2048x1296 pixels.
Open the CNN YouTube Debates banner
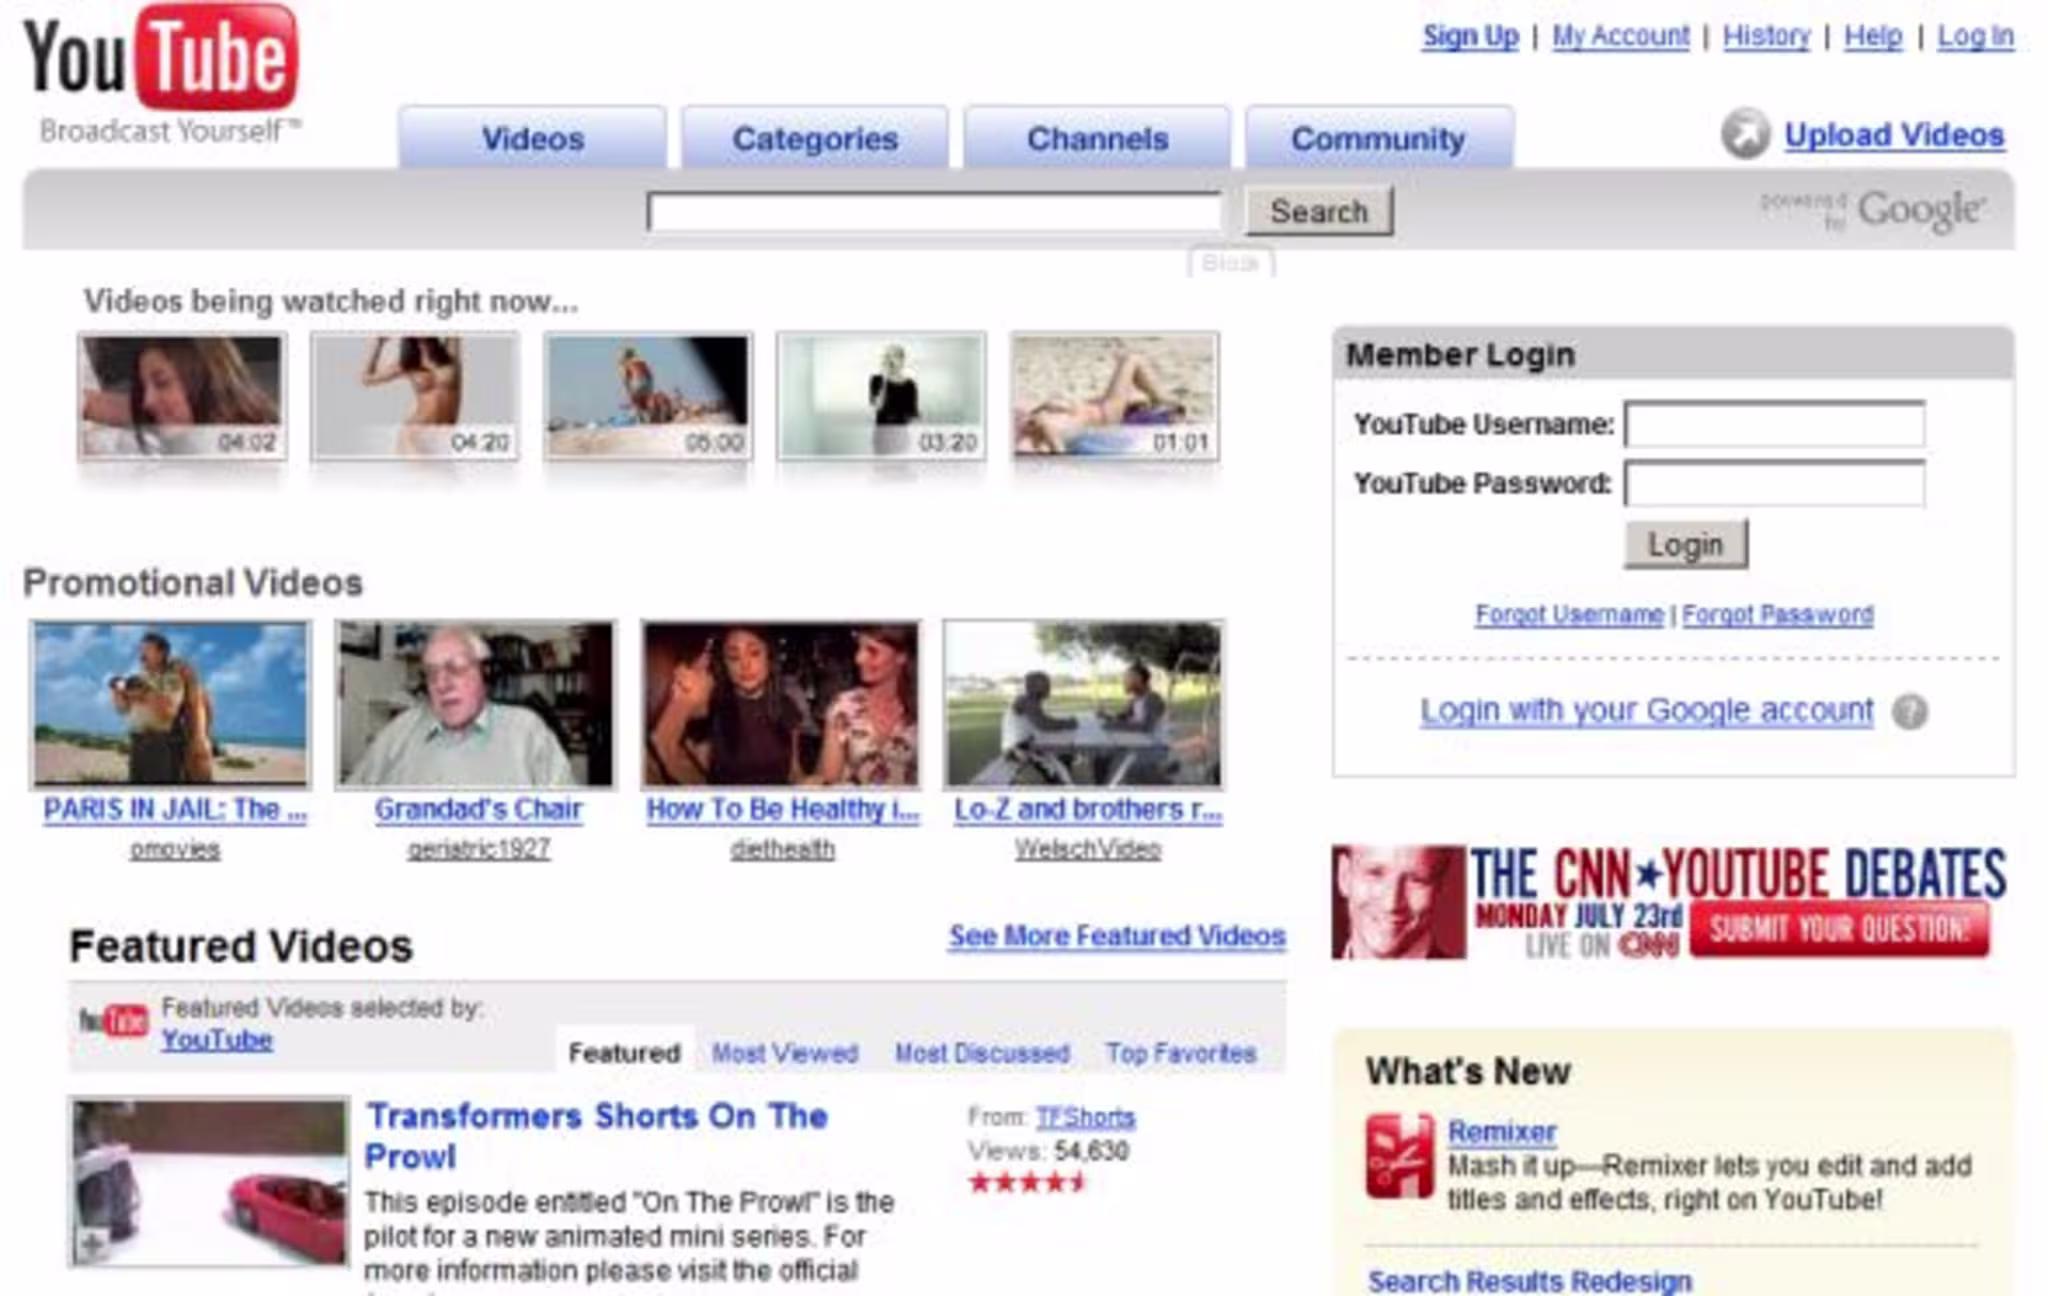coord(1670,902)
